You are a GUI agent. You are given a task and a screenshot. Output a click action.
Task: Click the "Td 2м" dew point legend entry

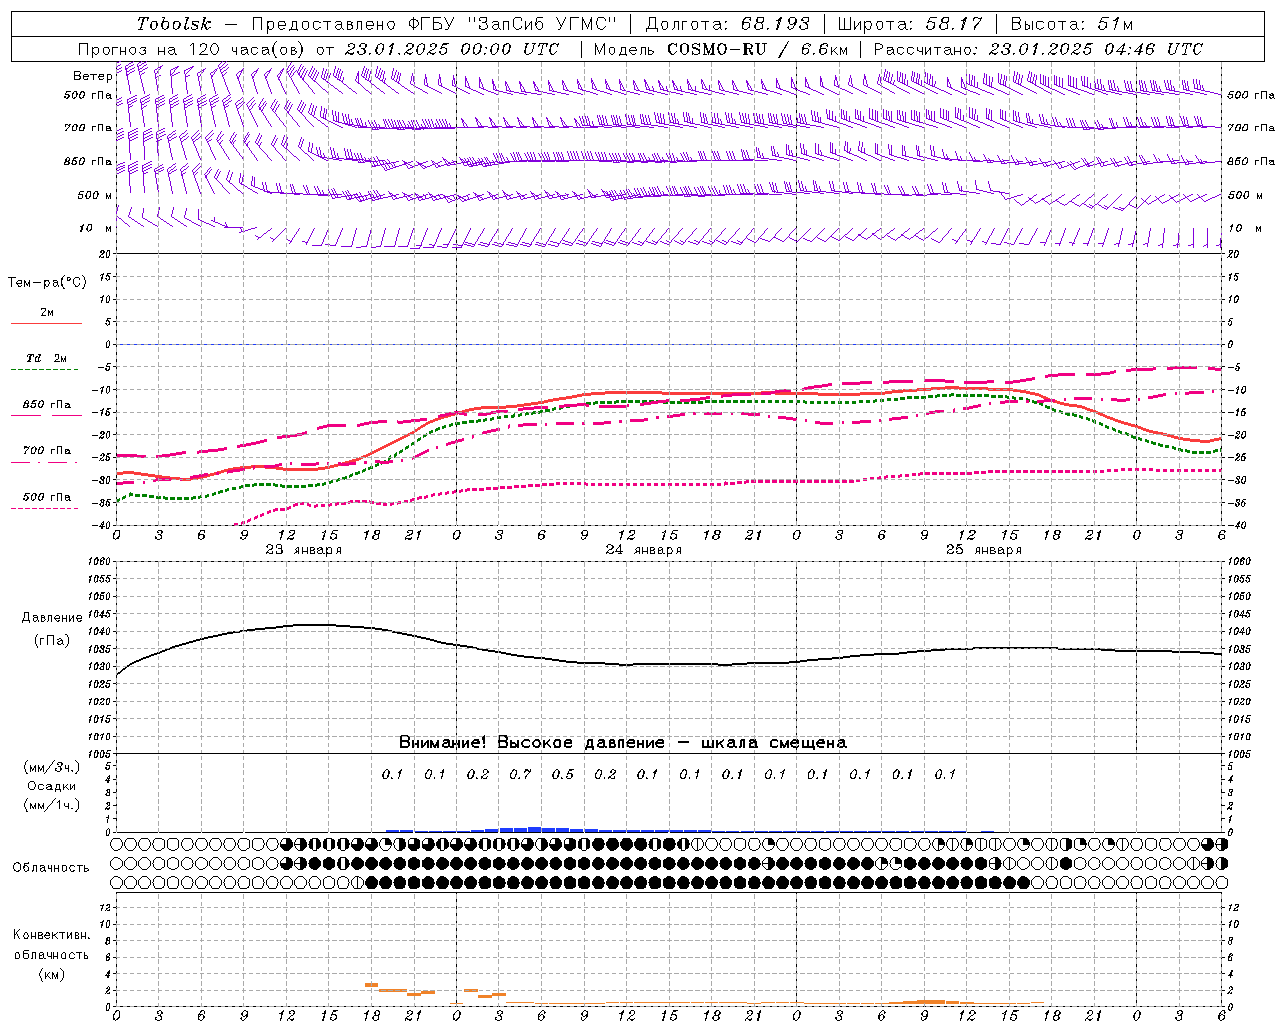pyautogui.click(x=47, y=358)
